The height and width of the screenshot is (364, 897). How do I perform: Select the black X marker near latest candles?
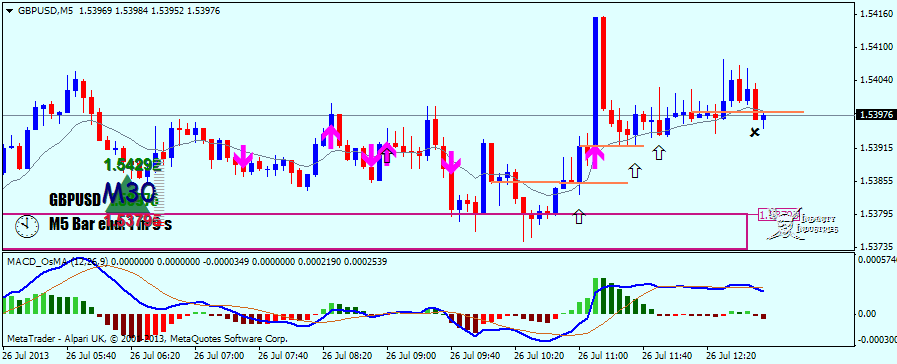coord(755,132)
